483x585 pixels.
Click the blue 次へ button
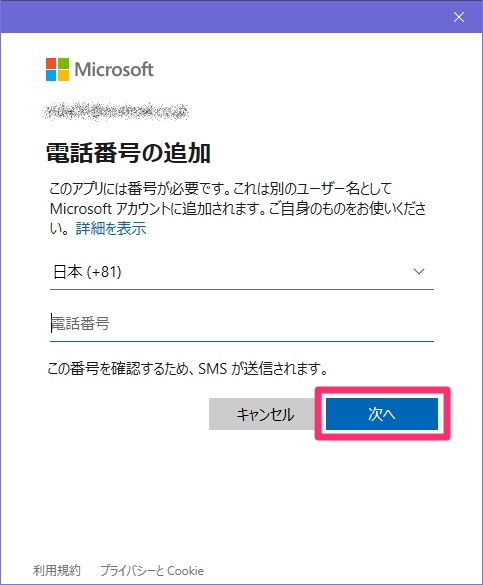[x=382, y=414]
